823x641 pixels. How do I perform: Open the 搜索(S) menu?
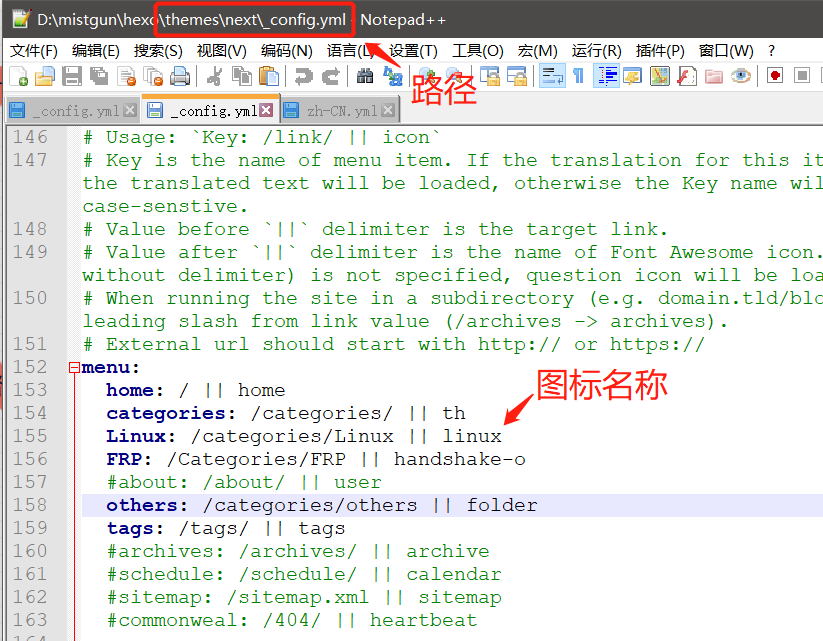[158, 51]
